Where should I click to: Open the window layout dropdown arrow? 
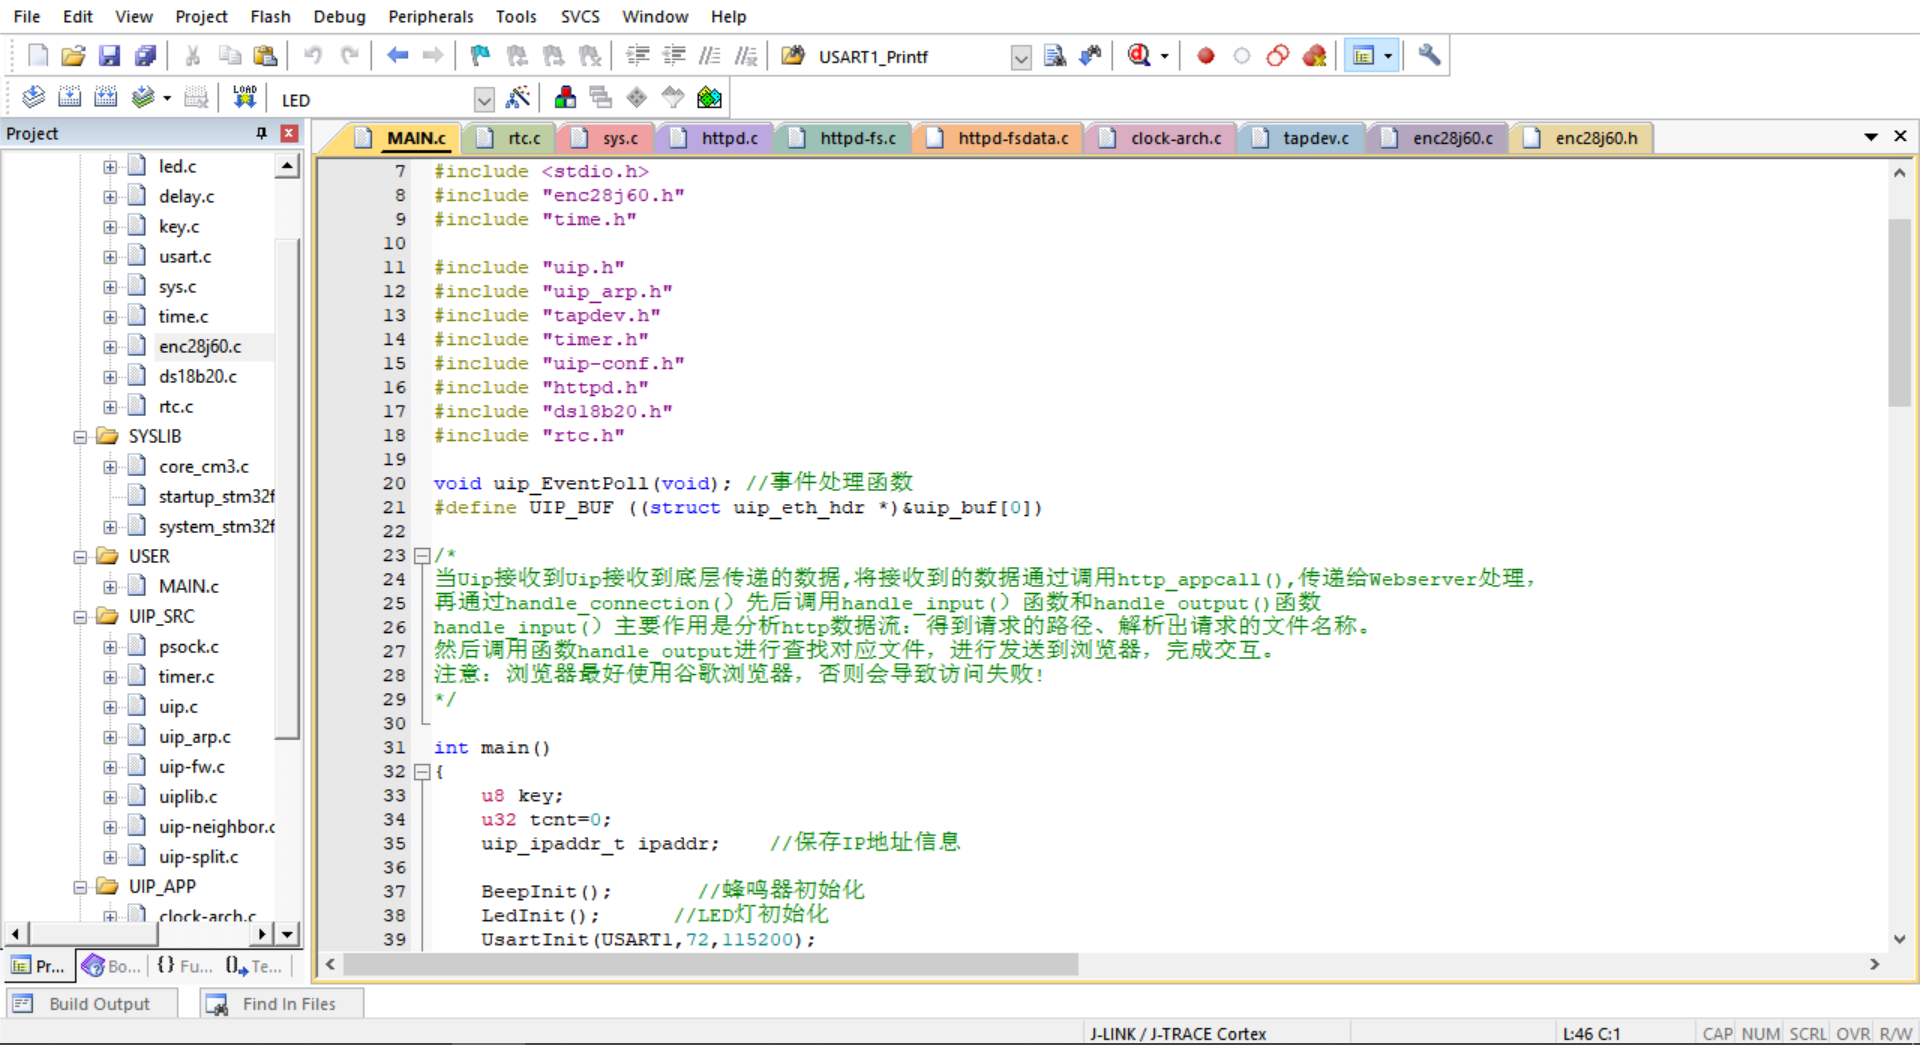pyautogui.click(x=1388, y=56)
